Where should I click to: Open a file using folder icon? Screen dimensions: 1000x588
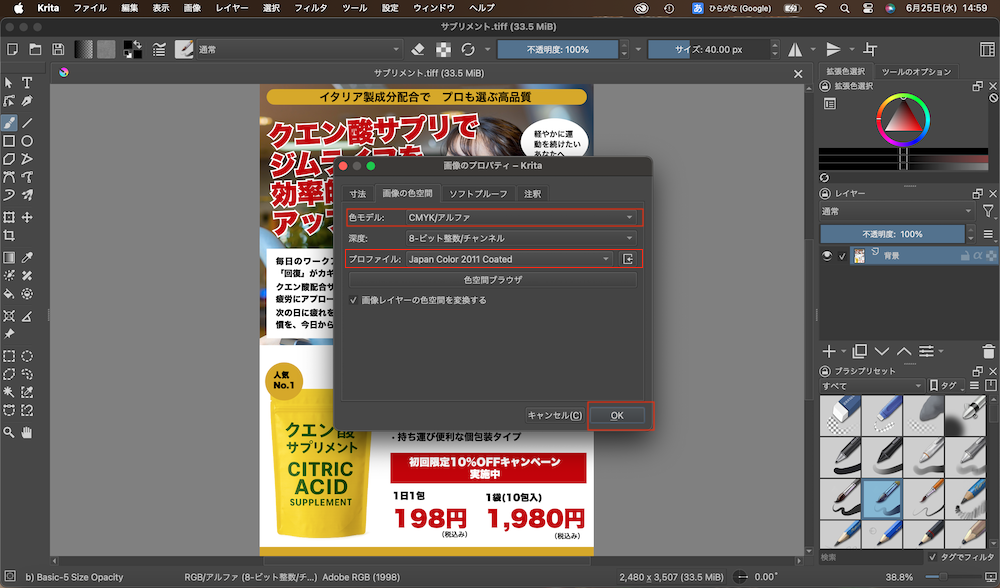[35, 49]
